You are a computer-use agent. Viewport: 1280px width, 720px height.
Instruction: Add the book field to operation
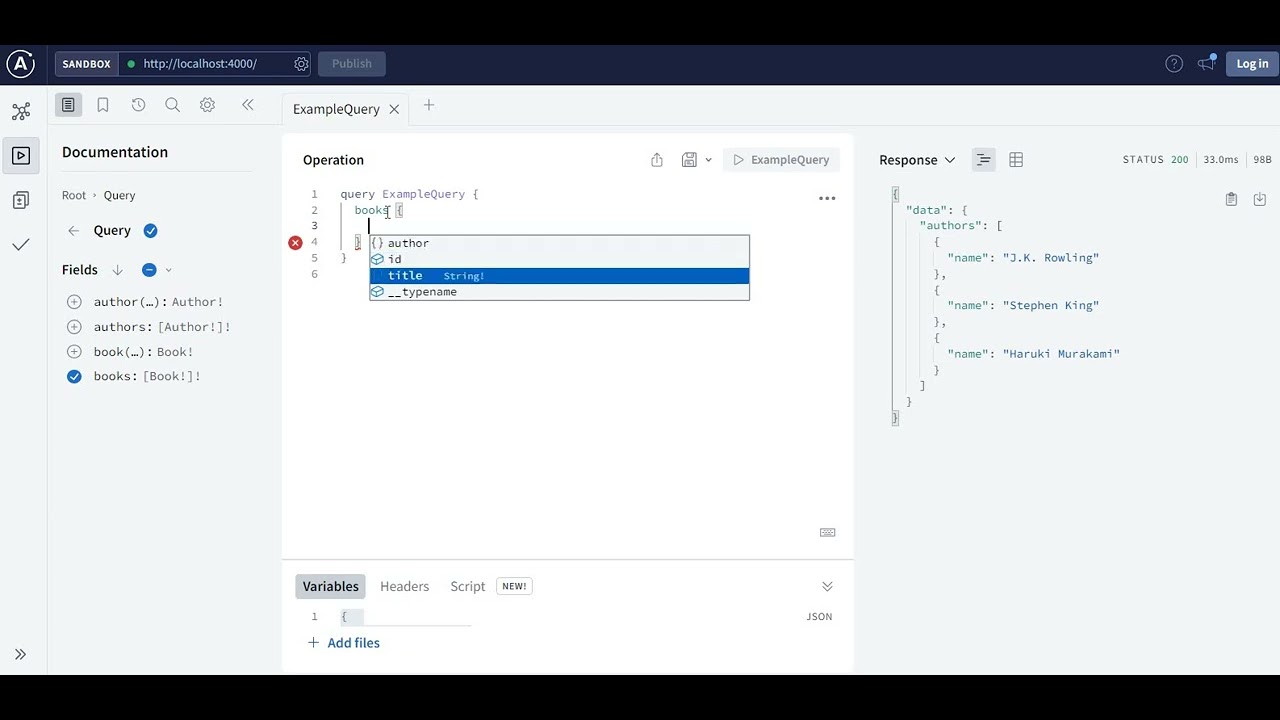pos(74,352)
